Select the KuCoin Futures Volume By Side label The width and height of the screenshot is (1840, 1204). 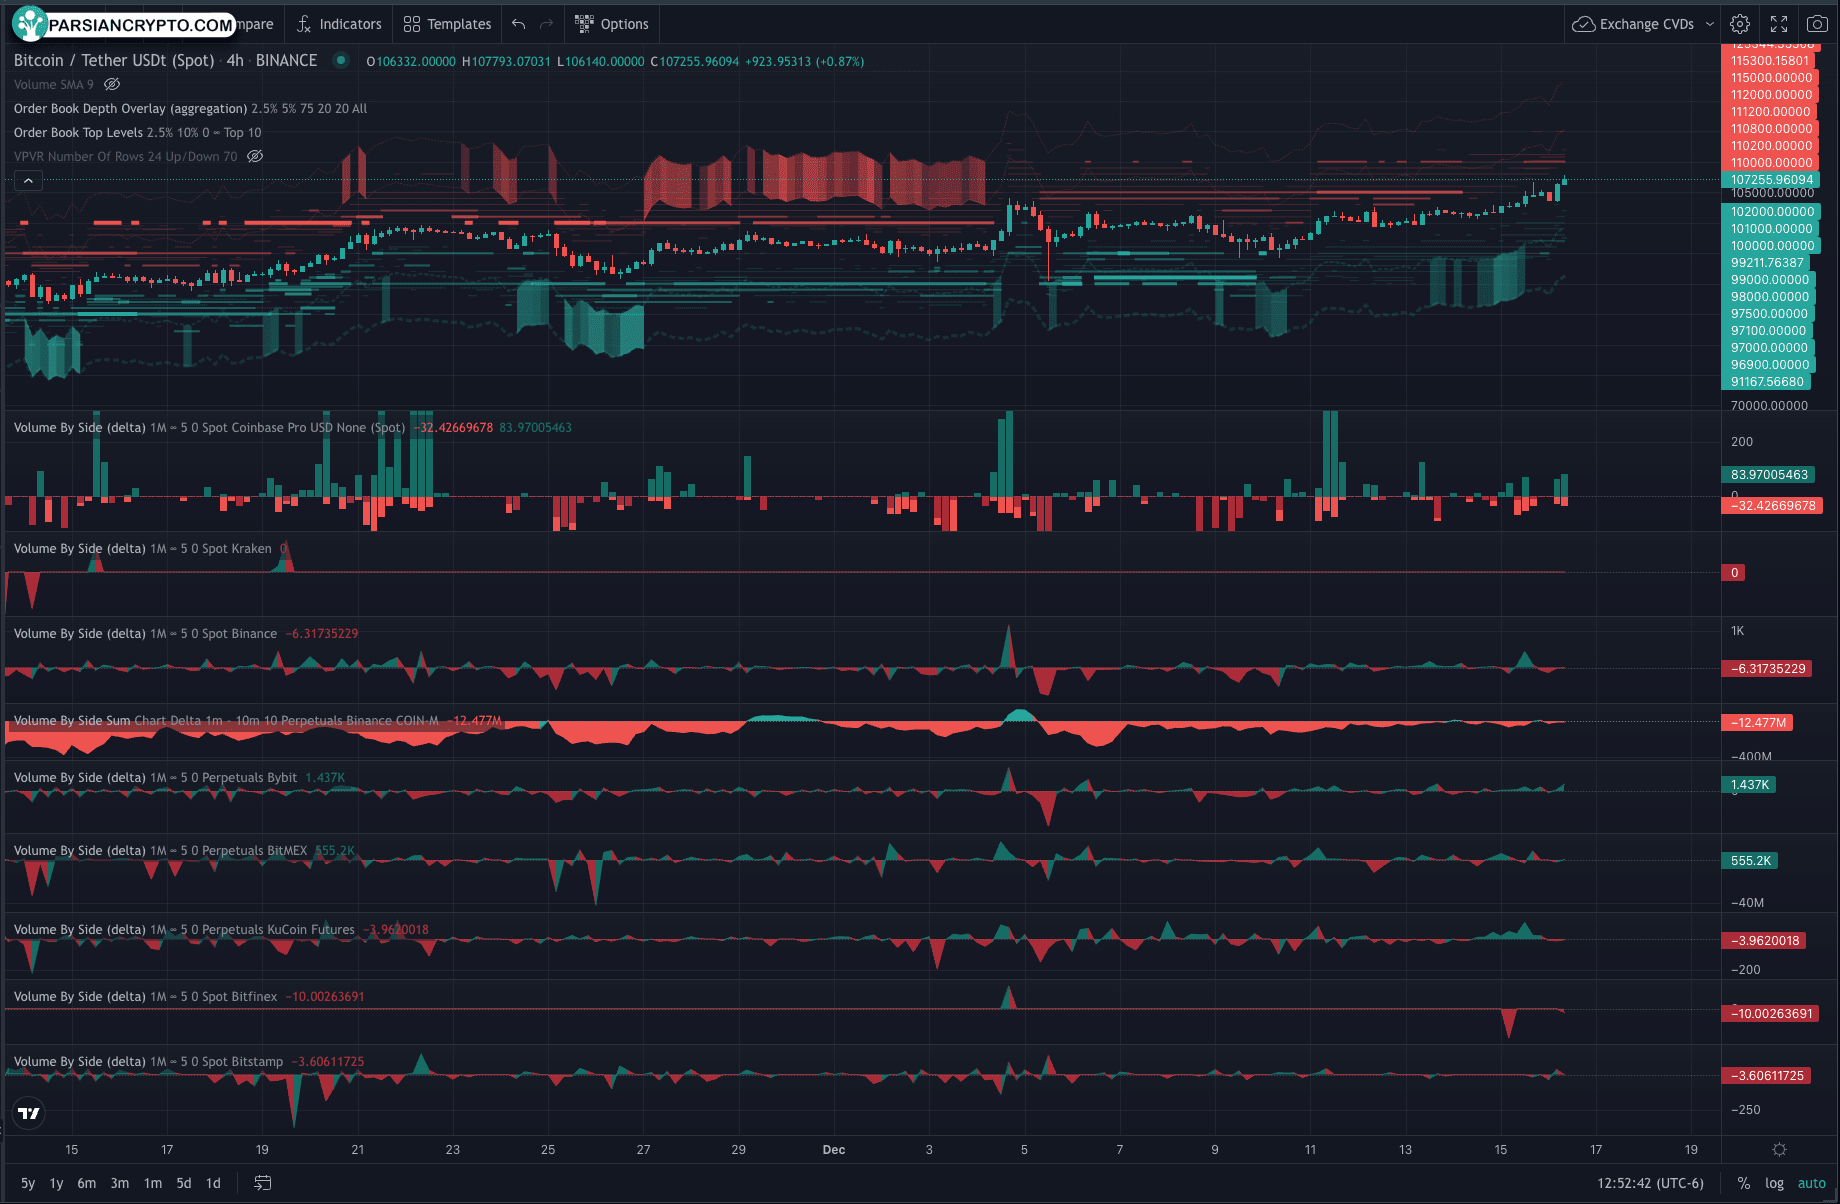(185, 930)
